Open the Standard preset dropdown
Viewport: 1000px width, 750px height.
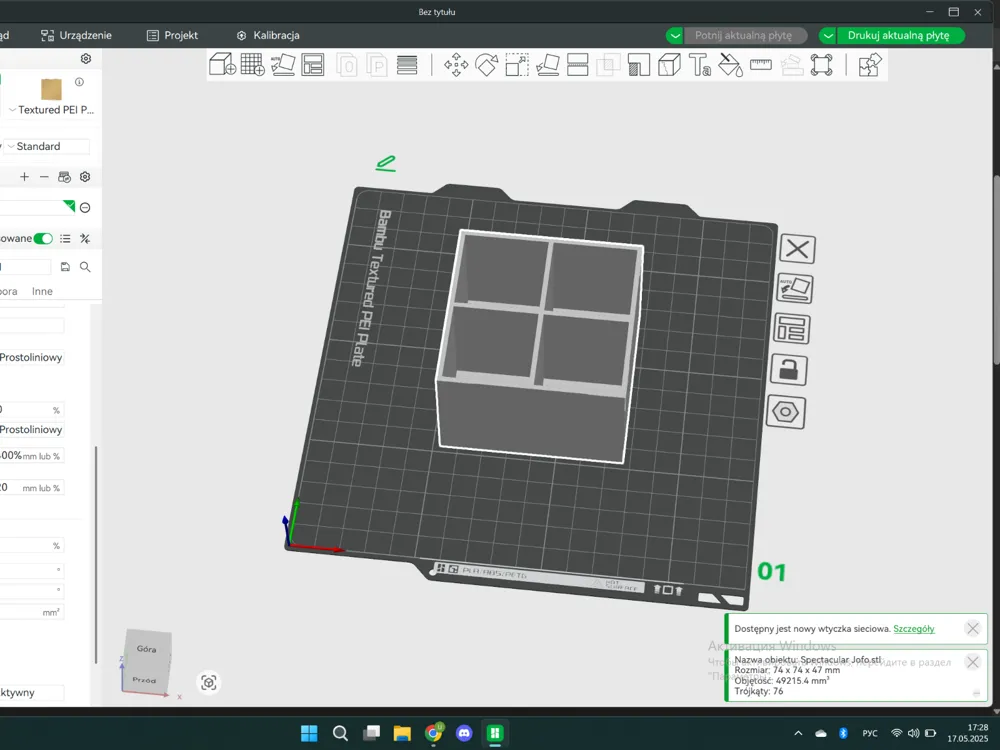(47, 146)
